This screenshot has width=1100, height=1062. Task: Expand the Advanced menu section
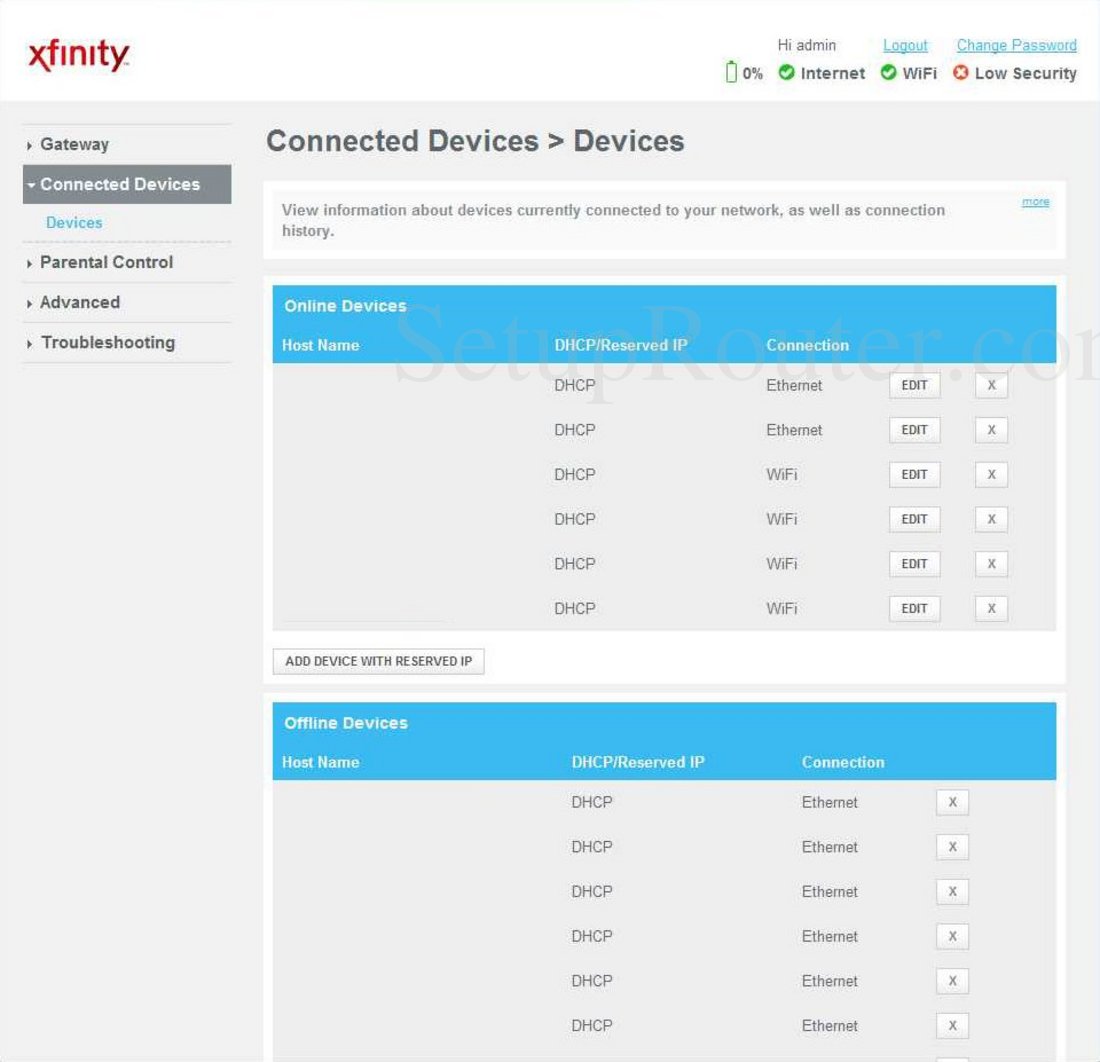pos(79,302)
